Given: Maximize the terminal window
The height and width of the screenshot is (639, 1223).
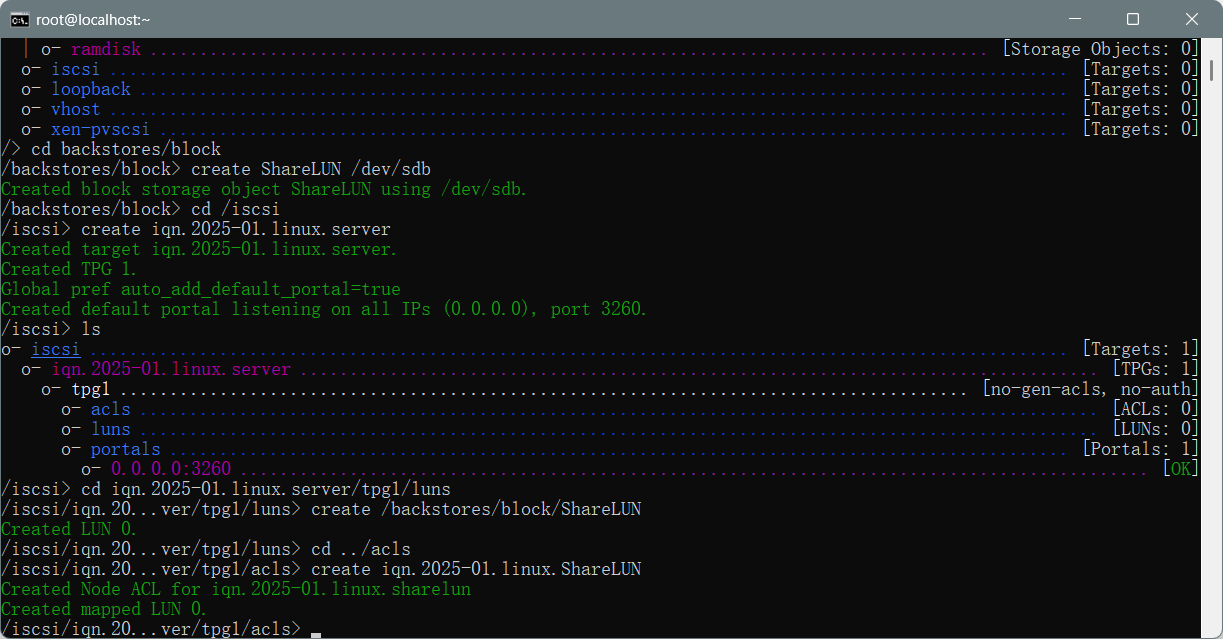Looking at the screenshot, I should 1133,19.
